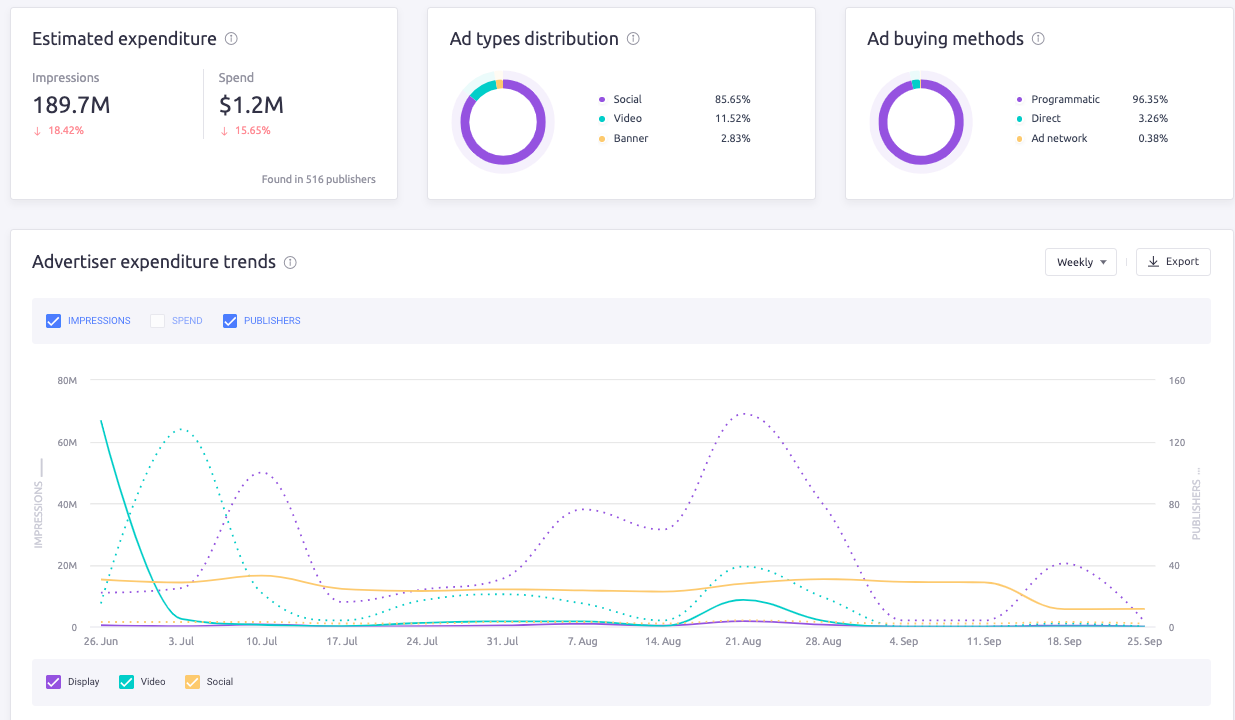Screen dimensions: 1235x720
Task: Open the Weekly interval dropdown
Action: (x=1080, y=261)
